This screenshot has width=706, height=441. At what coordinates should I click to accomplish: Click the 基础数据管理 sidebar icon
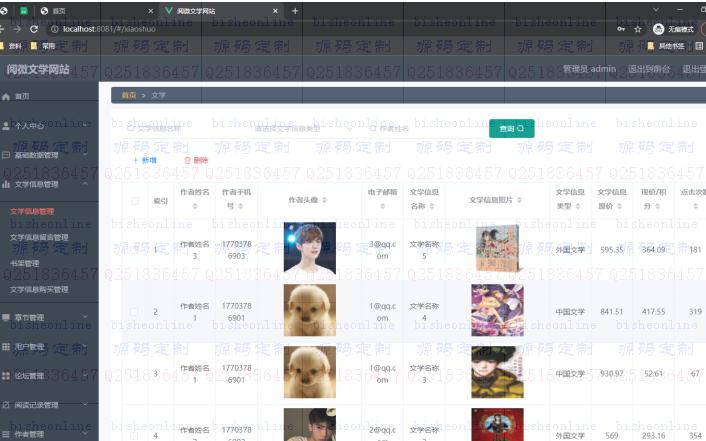coord(6,155)
